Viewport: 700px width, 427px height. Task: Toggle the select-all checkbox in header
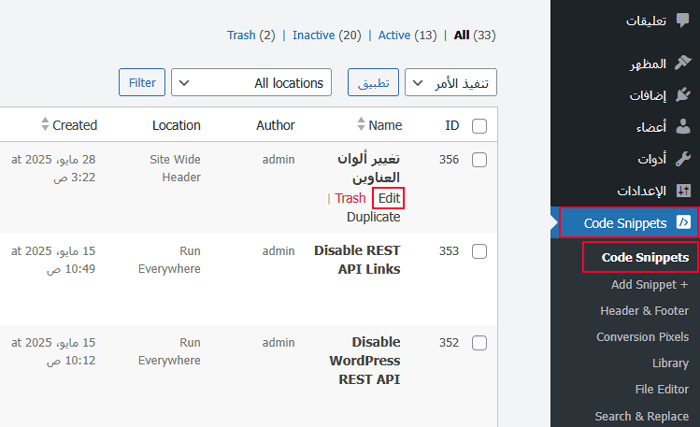click(x=479, y=126)
